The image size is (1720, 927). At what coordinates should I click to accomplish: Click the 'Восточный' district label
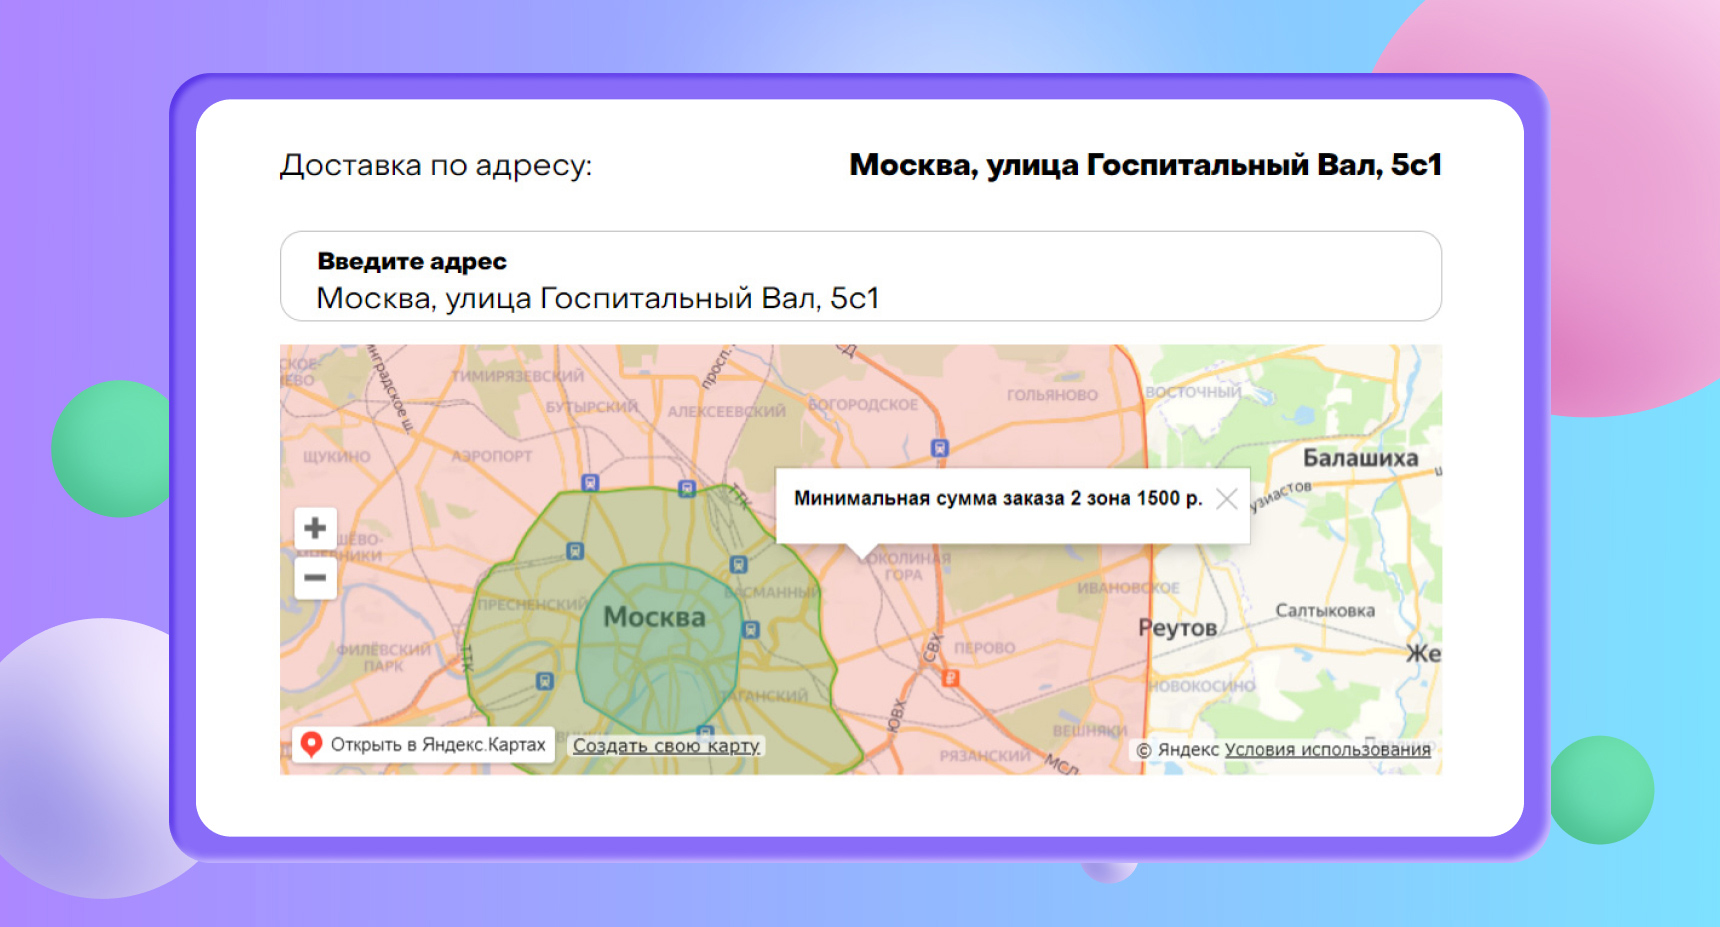pos(1193,392)
